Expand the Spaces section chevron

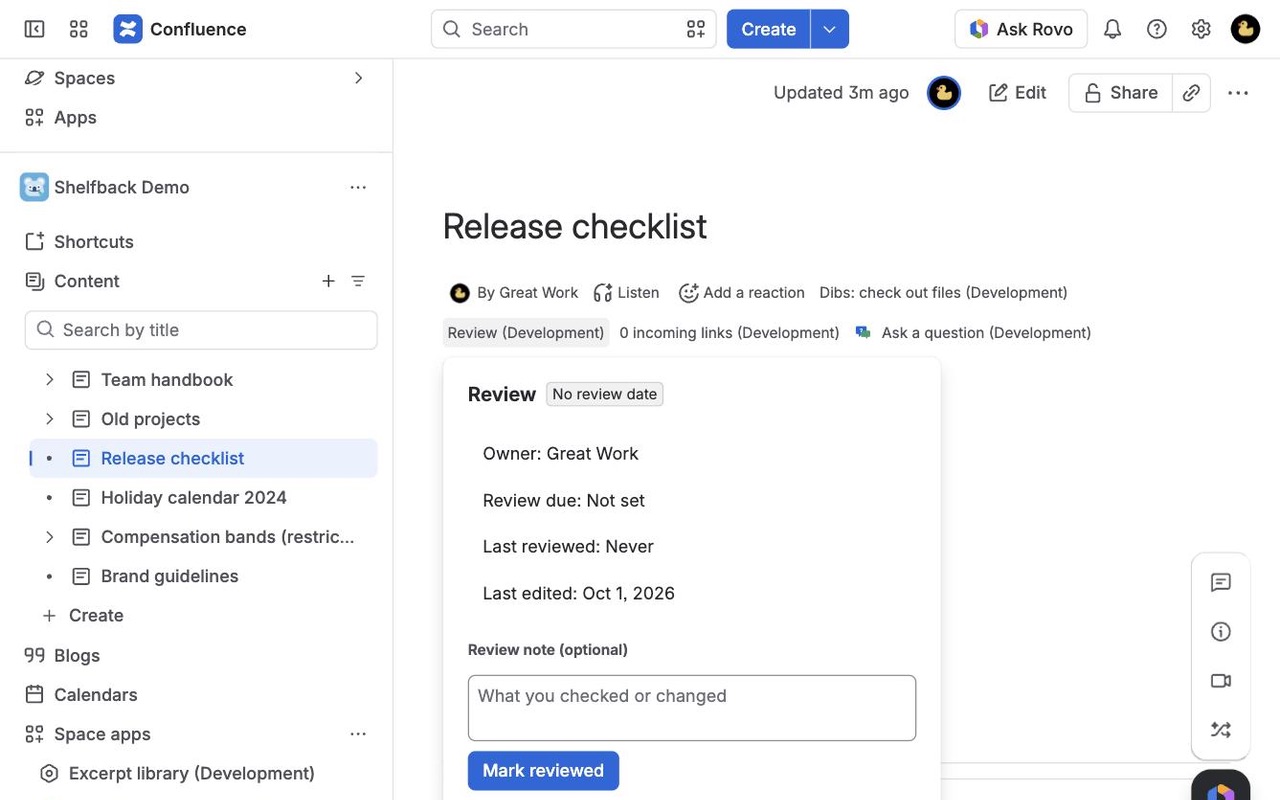358,78
